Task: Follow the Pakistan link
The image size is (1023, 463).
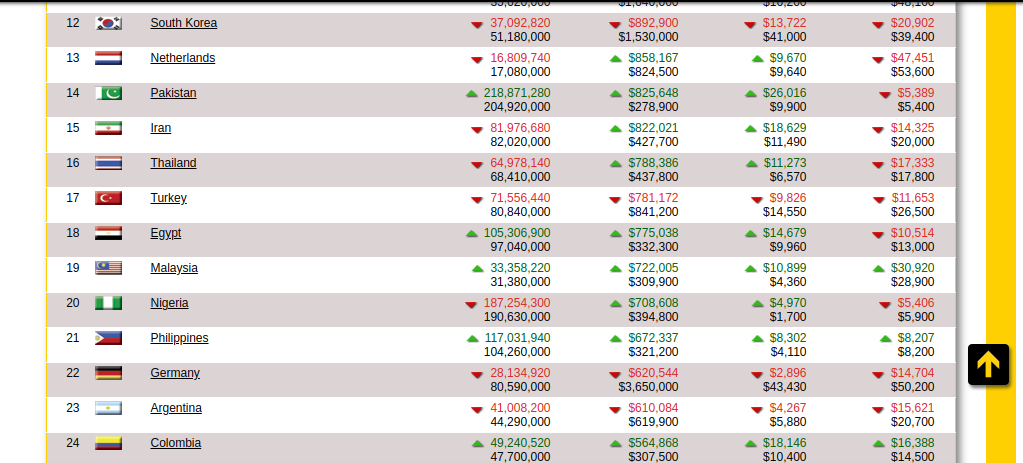Action: [x=173, y=93]
